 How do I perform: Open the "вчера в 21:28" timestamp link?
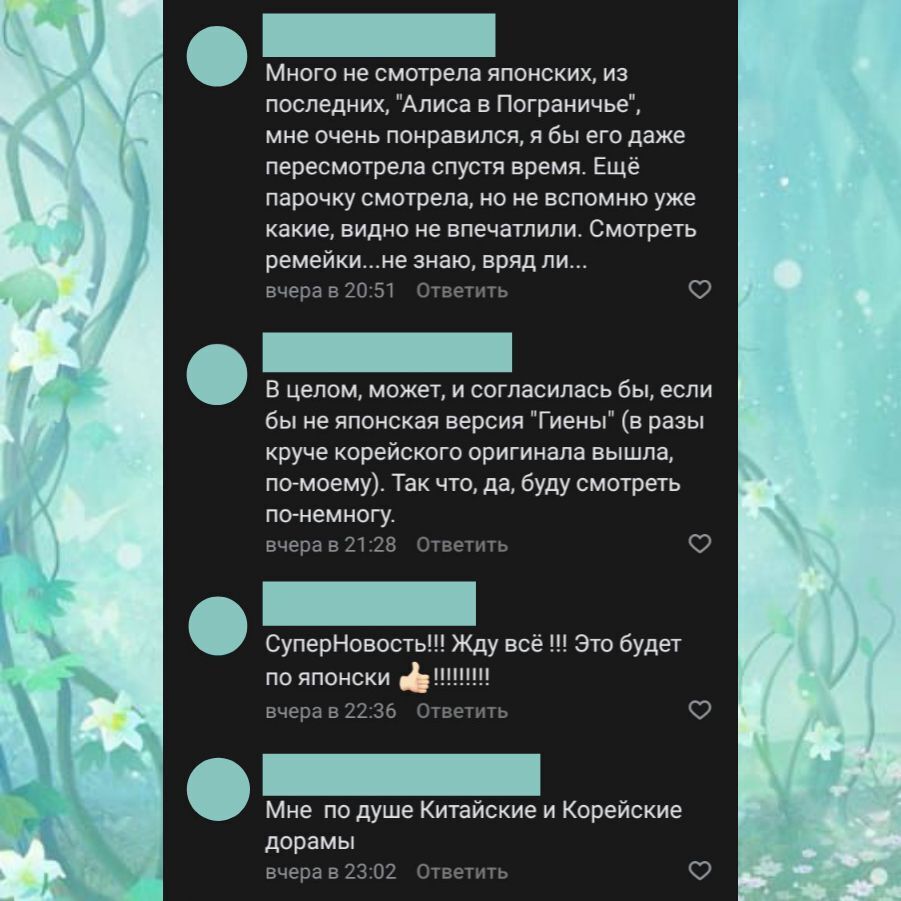point(330,545)
